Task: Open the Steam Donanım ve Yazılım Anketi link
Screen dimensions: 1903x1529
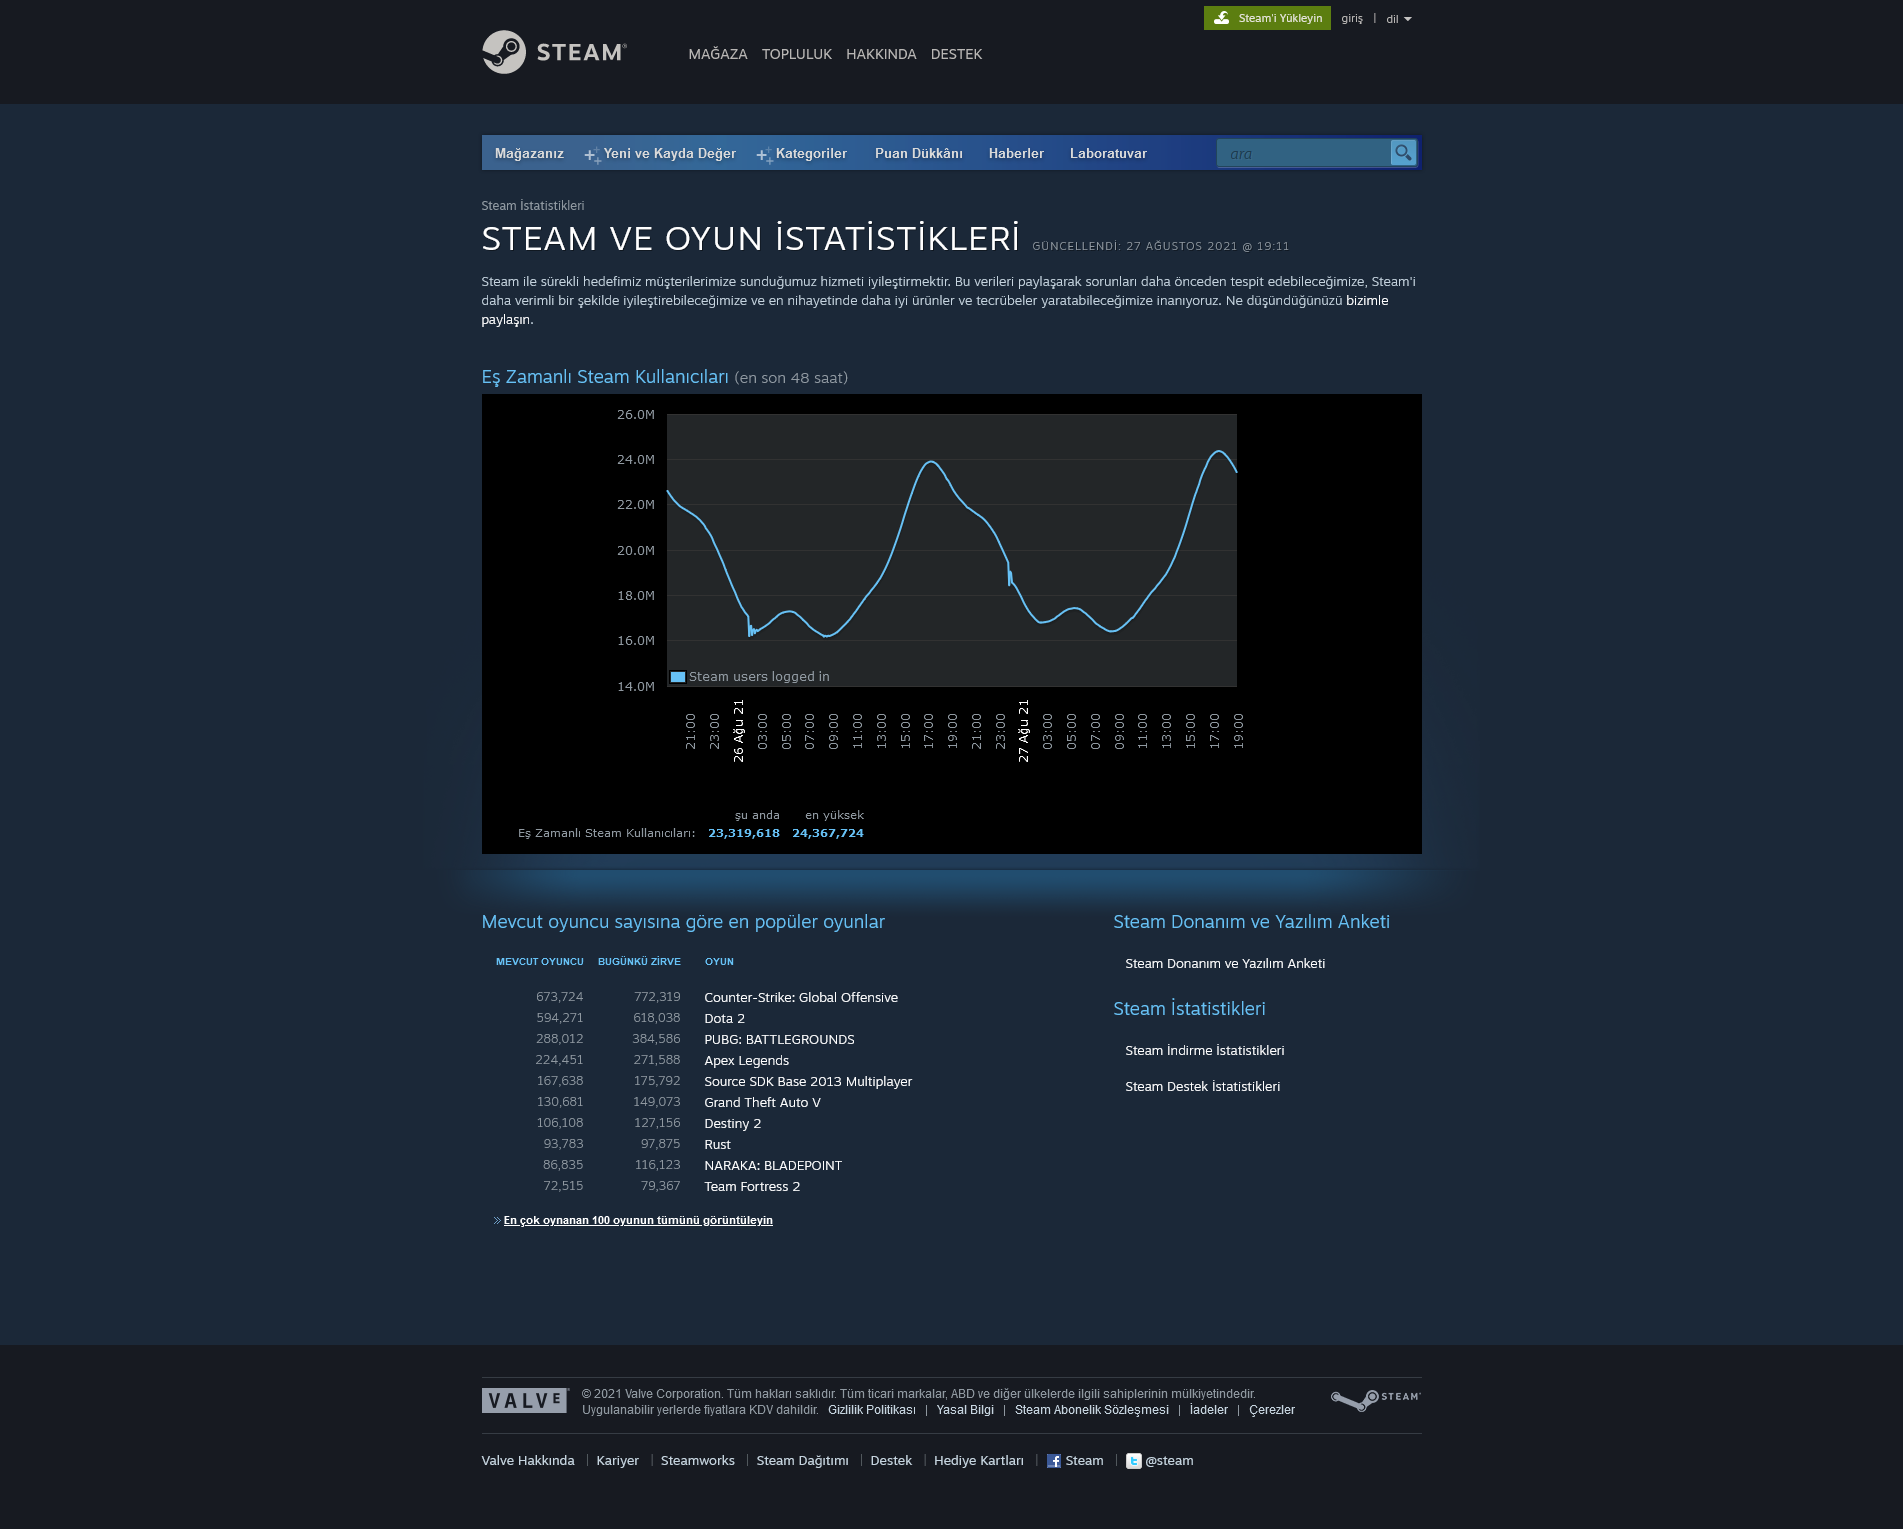Action: click(x=1225, y=964)
